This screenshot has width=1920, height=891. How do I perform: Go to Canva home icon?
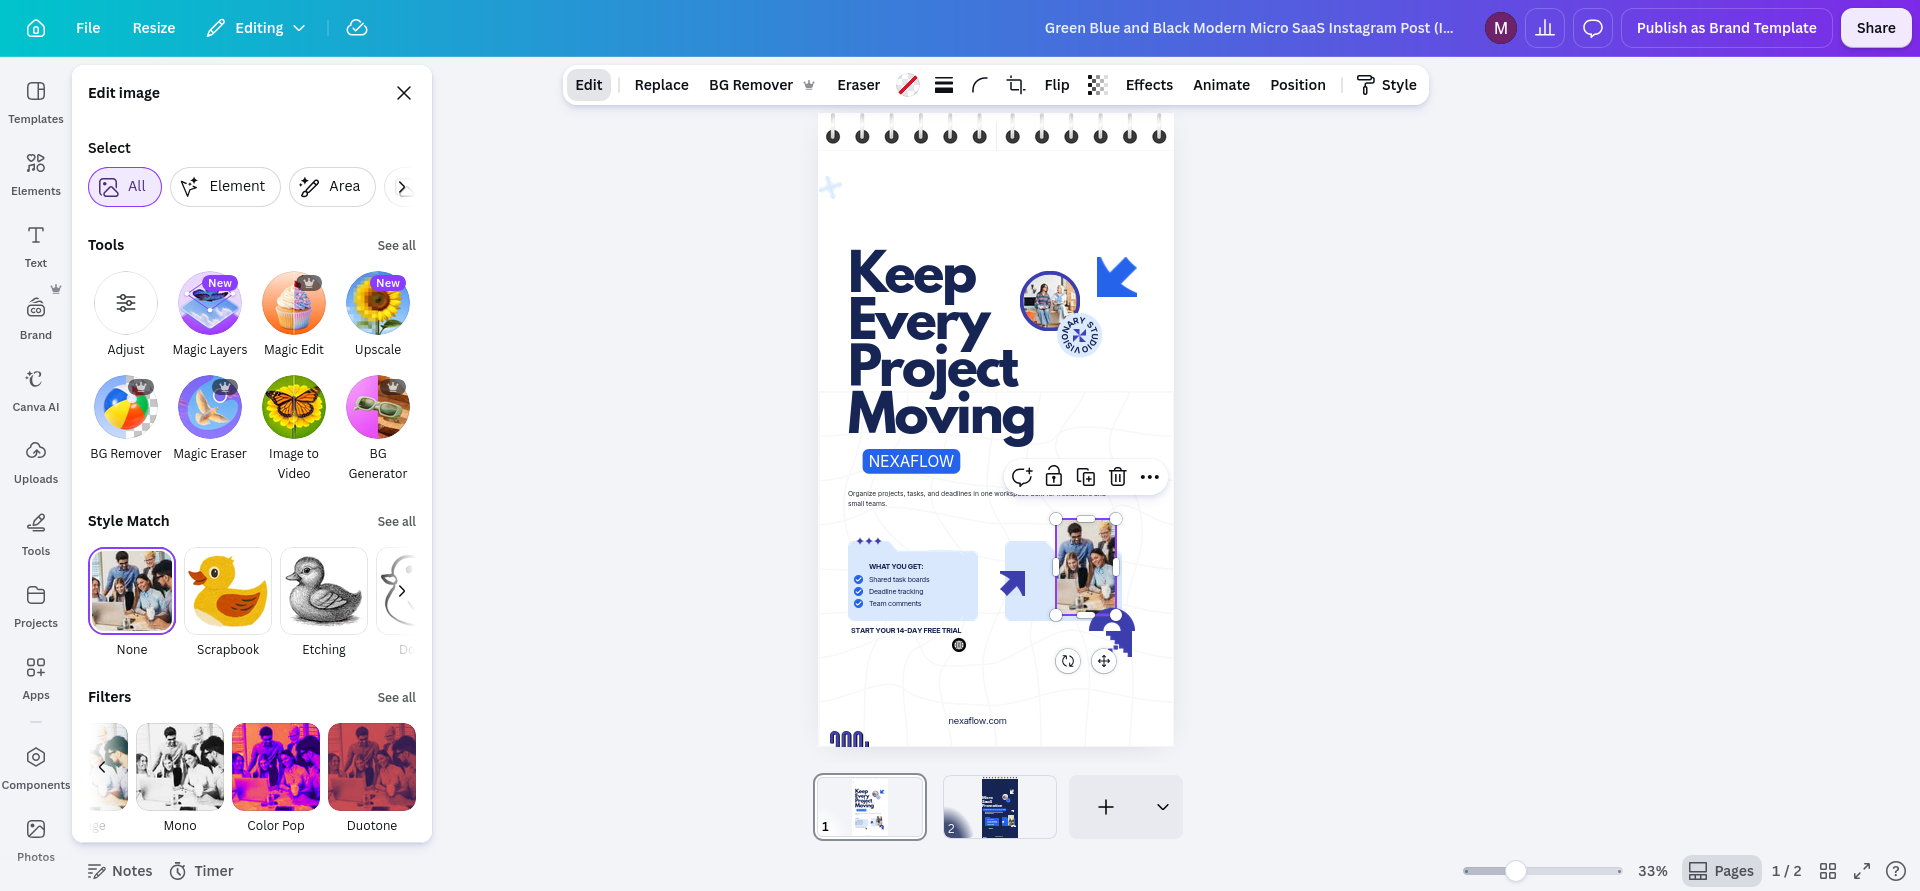pos(36,28)
